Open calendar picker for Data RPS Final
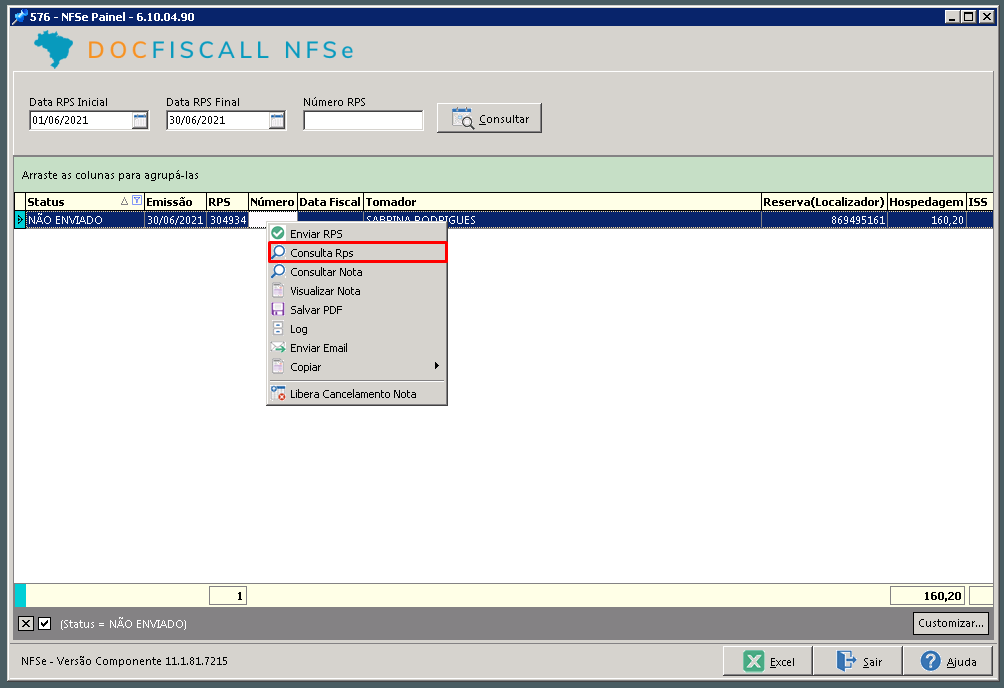This screenshot has height=688, width=1004. 277,120
